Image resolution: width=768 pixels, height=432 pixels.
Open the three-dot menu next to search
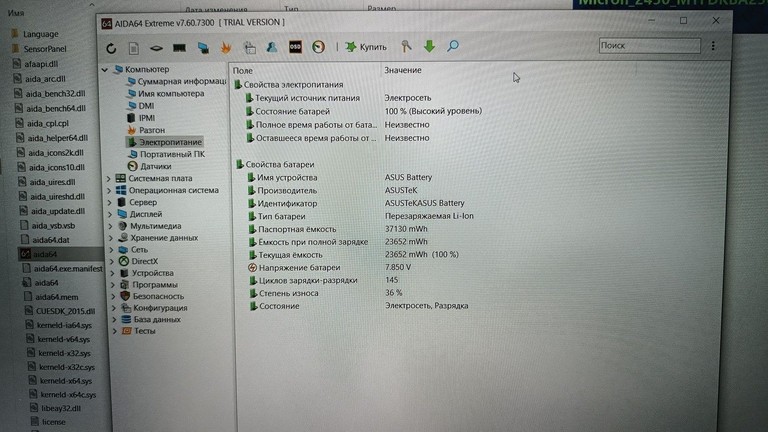click(x=713, y=46)
